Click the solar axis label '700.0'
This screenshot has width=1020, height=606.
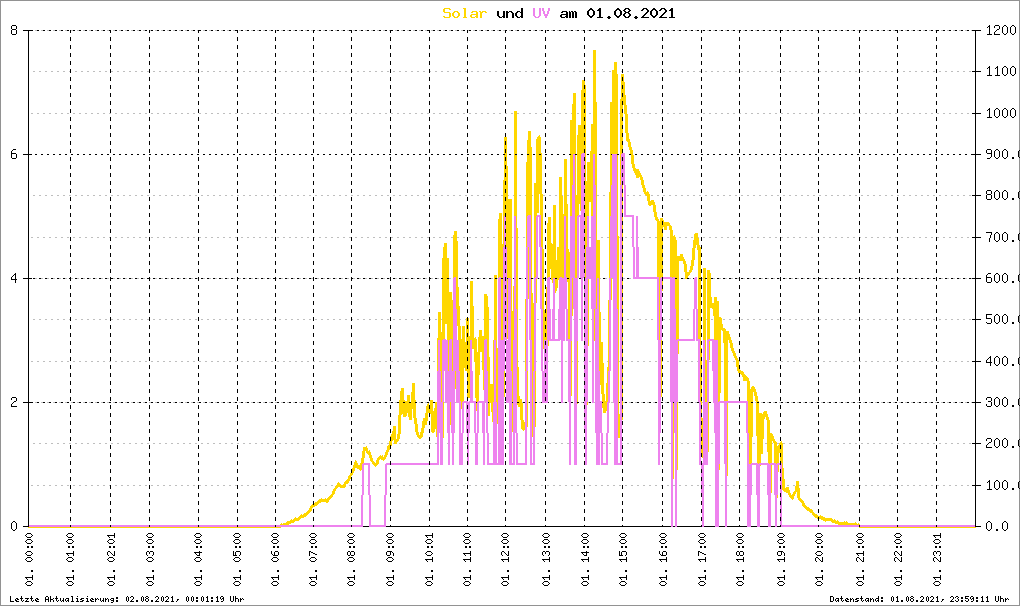pyautogui.click(x=1002, y=237)
